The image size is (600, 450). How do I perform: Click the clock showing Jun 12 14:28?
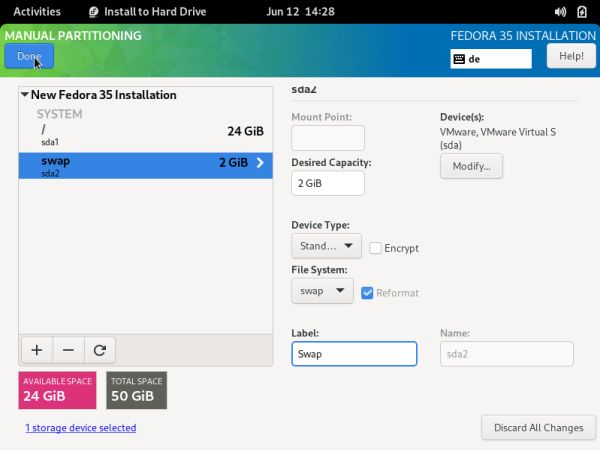coord(300,11)
